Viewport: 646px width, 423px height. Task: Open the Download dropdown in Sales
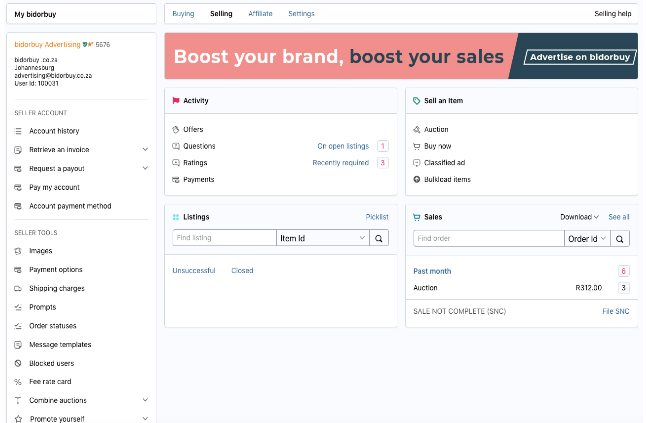[579, 217]
